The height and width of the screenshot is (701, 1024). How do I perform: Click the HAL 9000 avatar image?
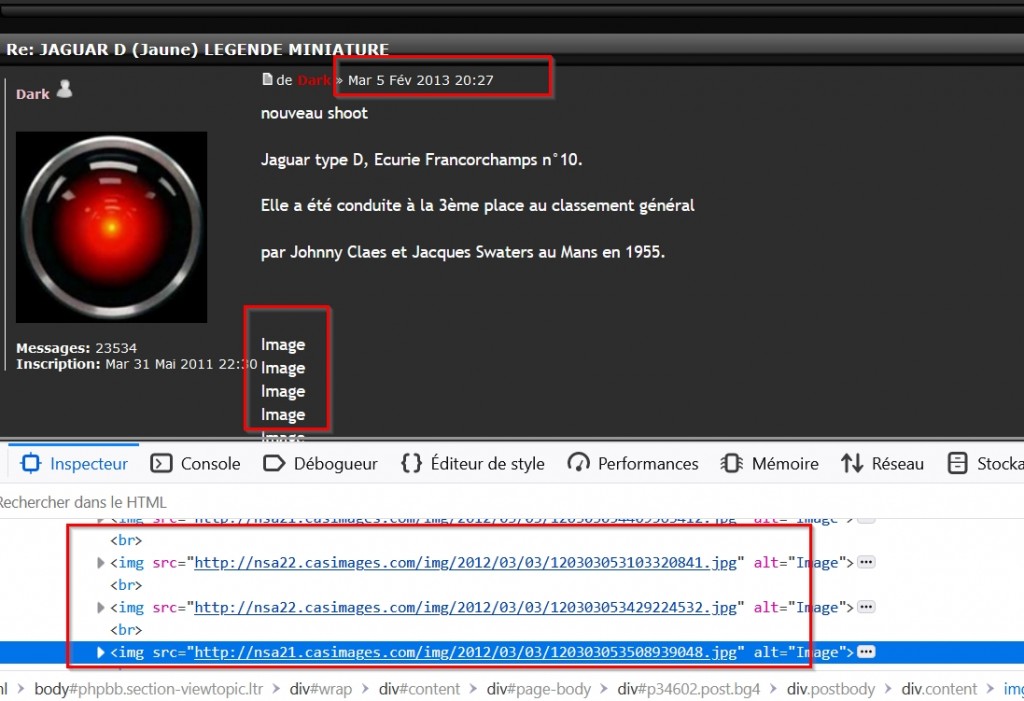112,227
